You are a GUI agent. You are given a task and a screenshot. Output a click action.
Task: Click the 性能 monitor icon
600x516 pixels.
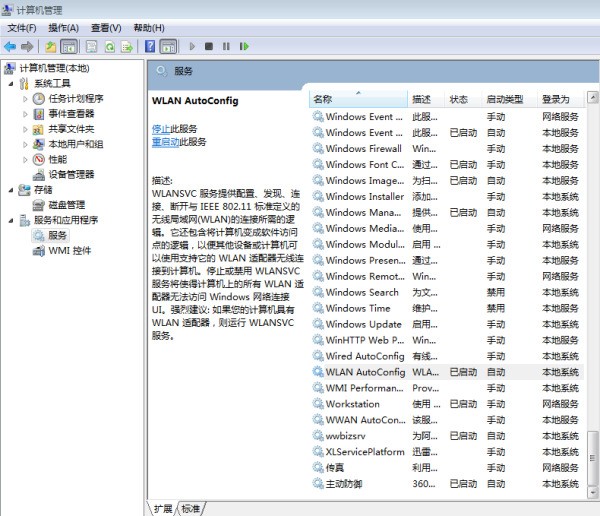click(x=39, y=160)
